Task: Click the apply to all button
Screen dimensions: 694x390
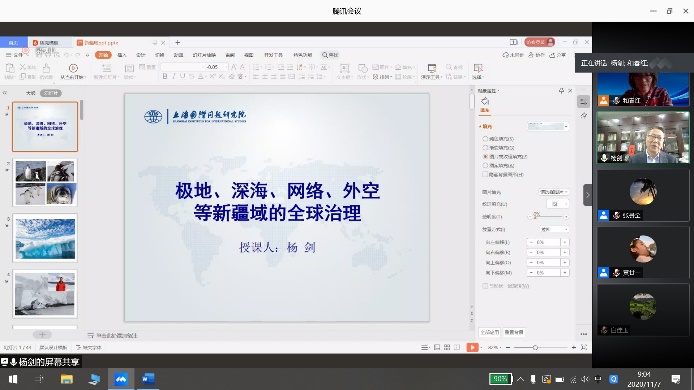Action: click(490, 332)
